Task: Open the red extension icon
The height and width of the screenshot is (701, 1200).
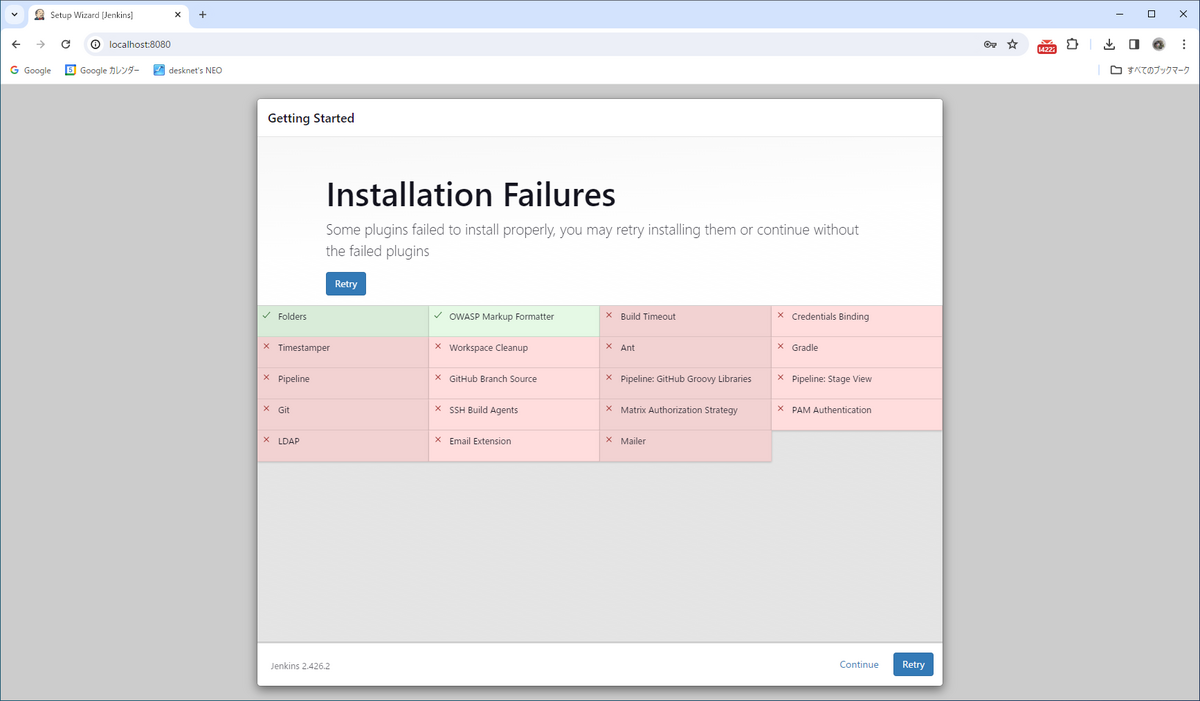Action: click(x=1047, y=45)
